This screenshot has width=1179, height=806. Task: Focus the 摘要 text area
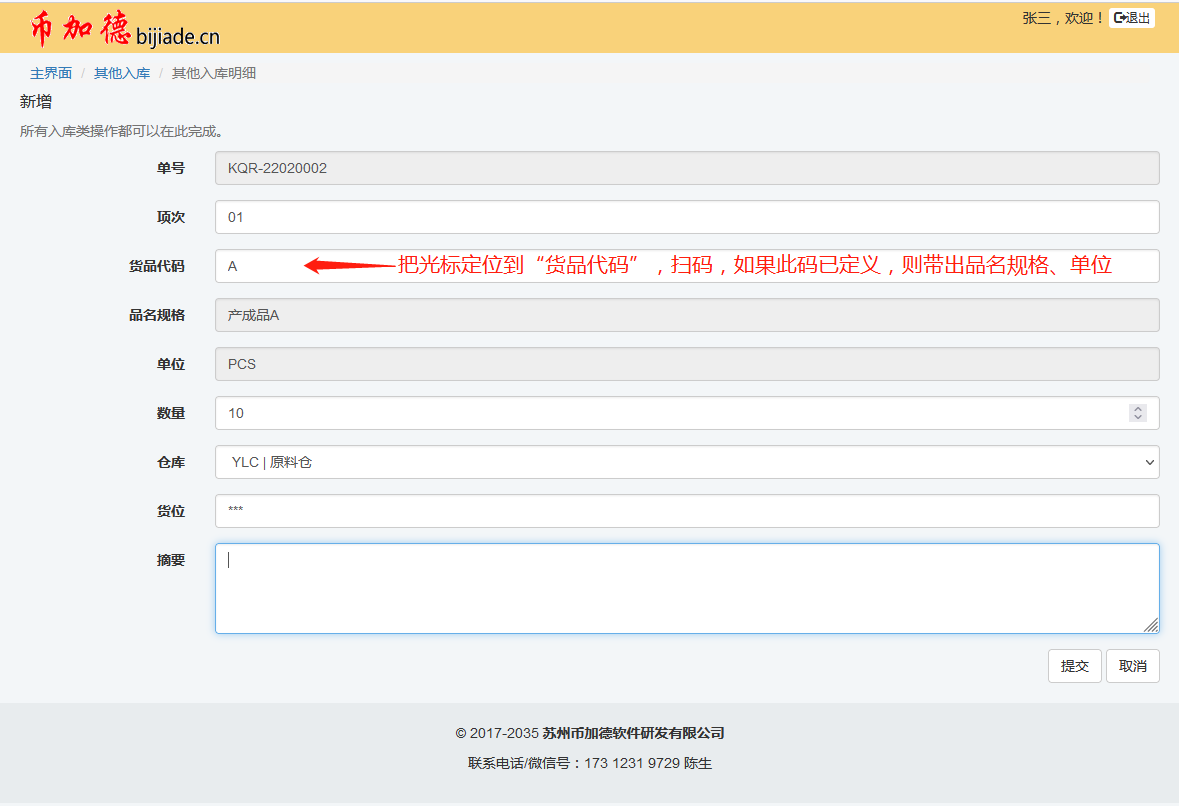686,588
